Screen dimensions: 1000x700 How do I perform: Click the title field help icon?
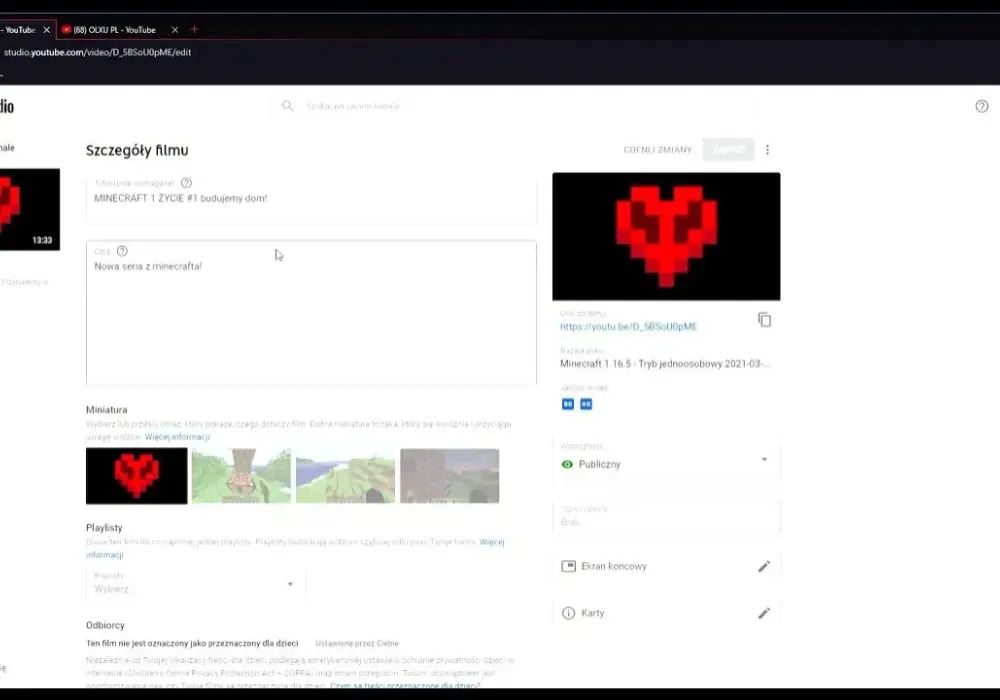pos(186,183)
